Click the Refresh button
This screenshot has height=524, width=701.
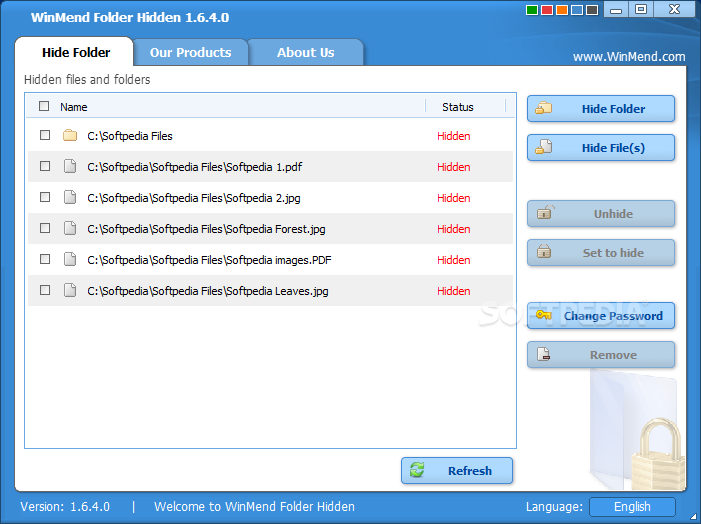point(457,470)
